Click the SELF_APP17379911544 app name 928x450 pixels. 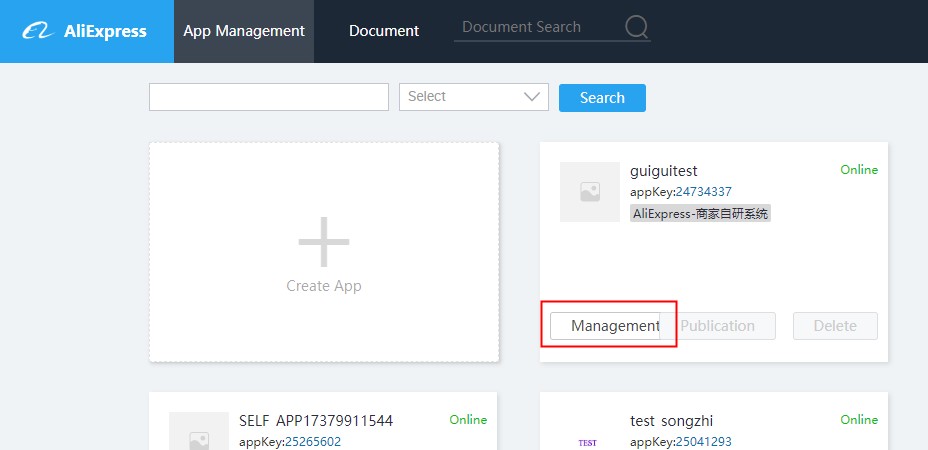(316, 421)
